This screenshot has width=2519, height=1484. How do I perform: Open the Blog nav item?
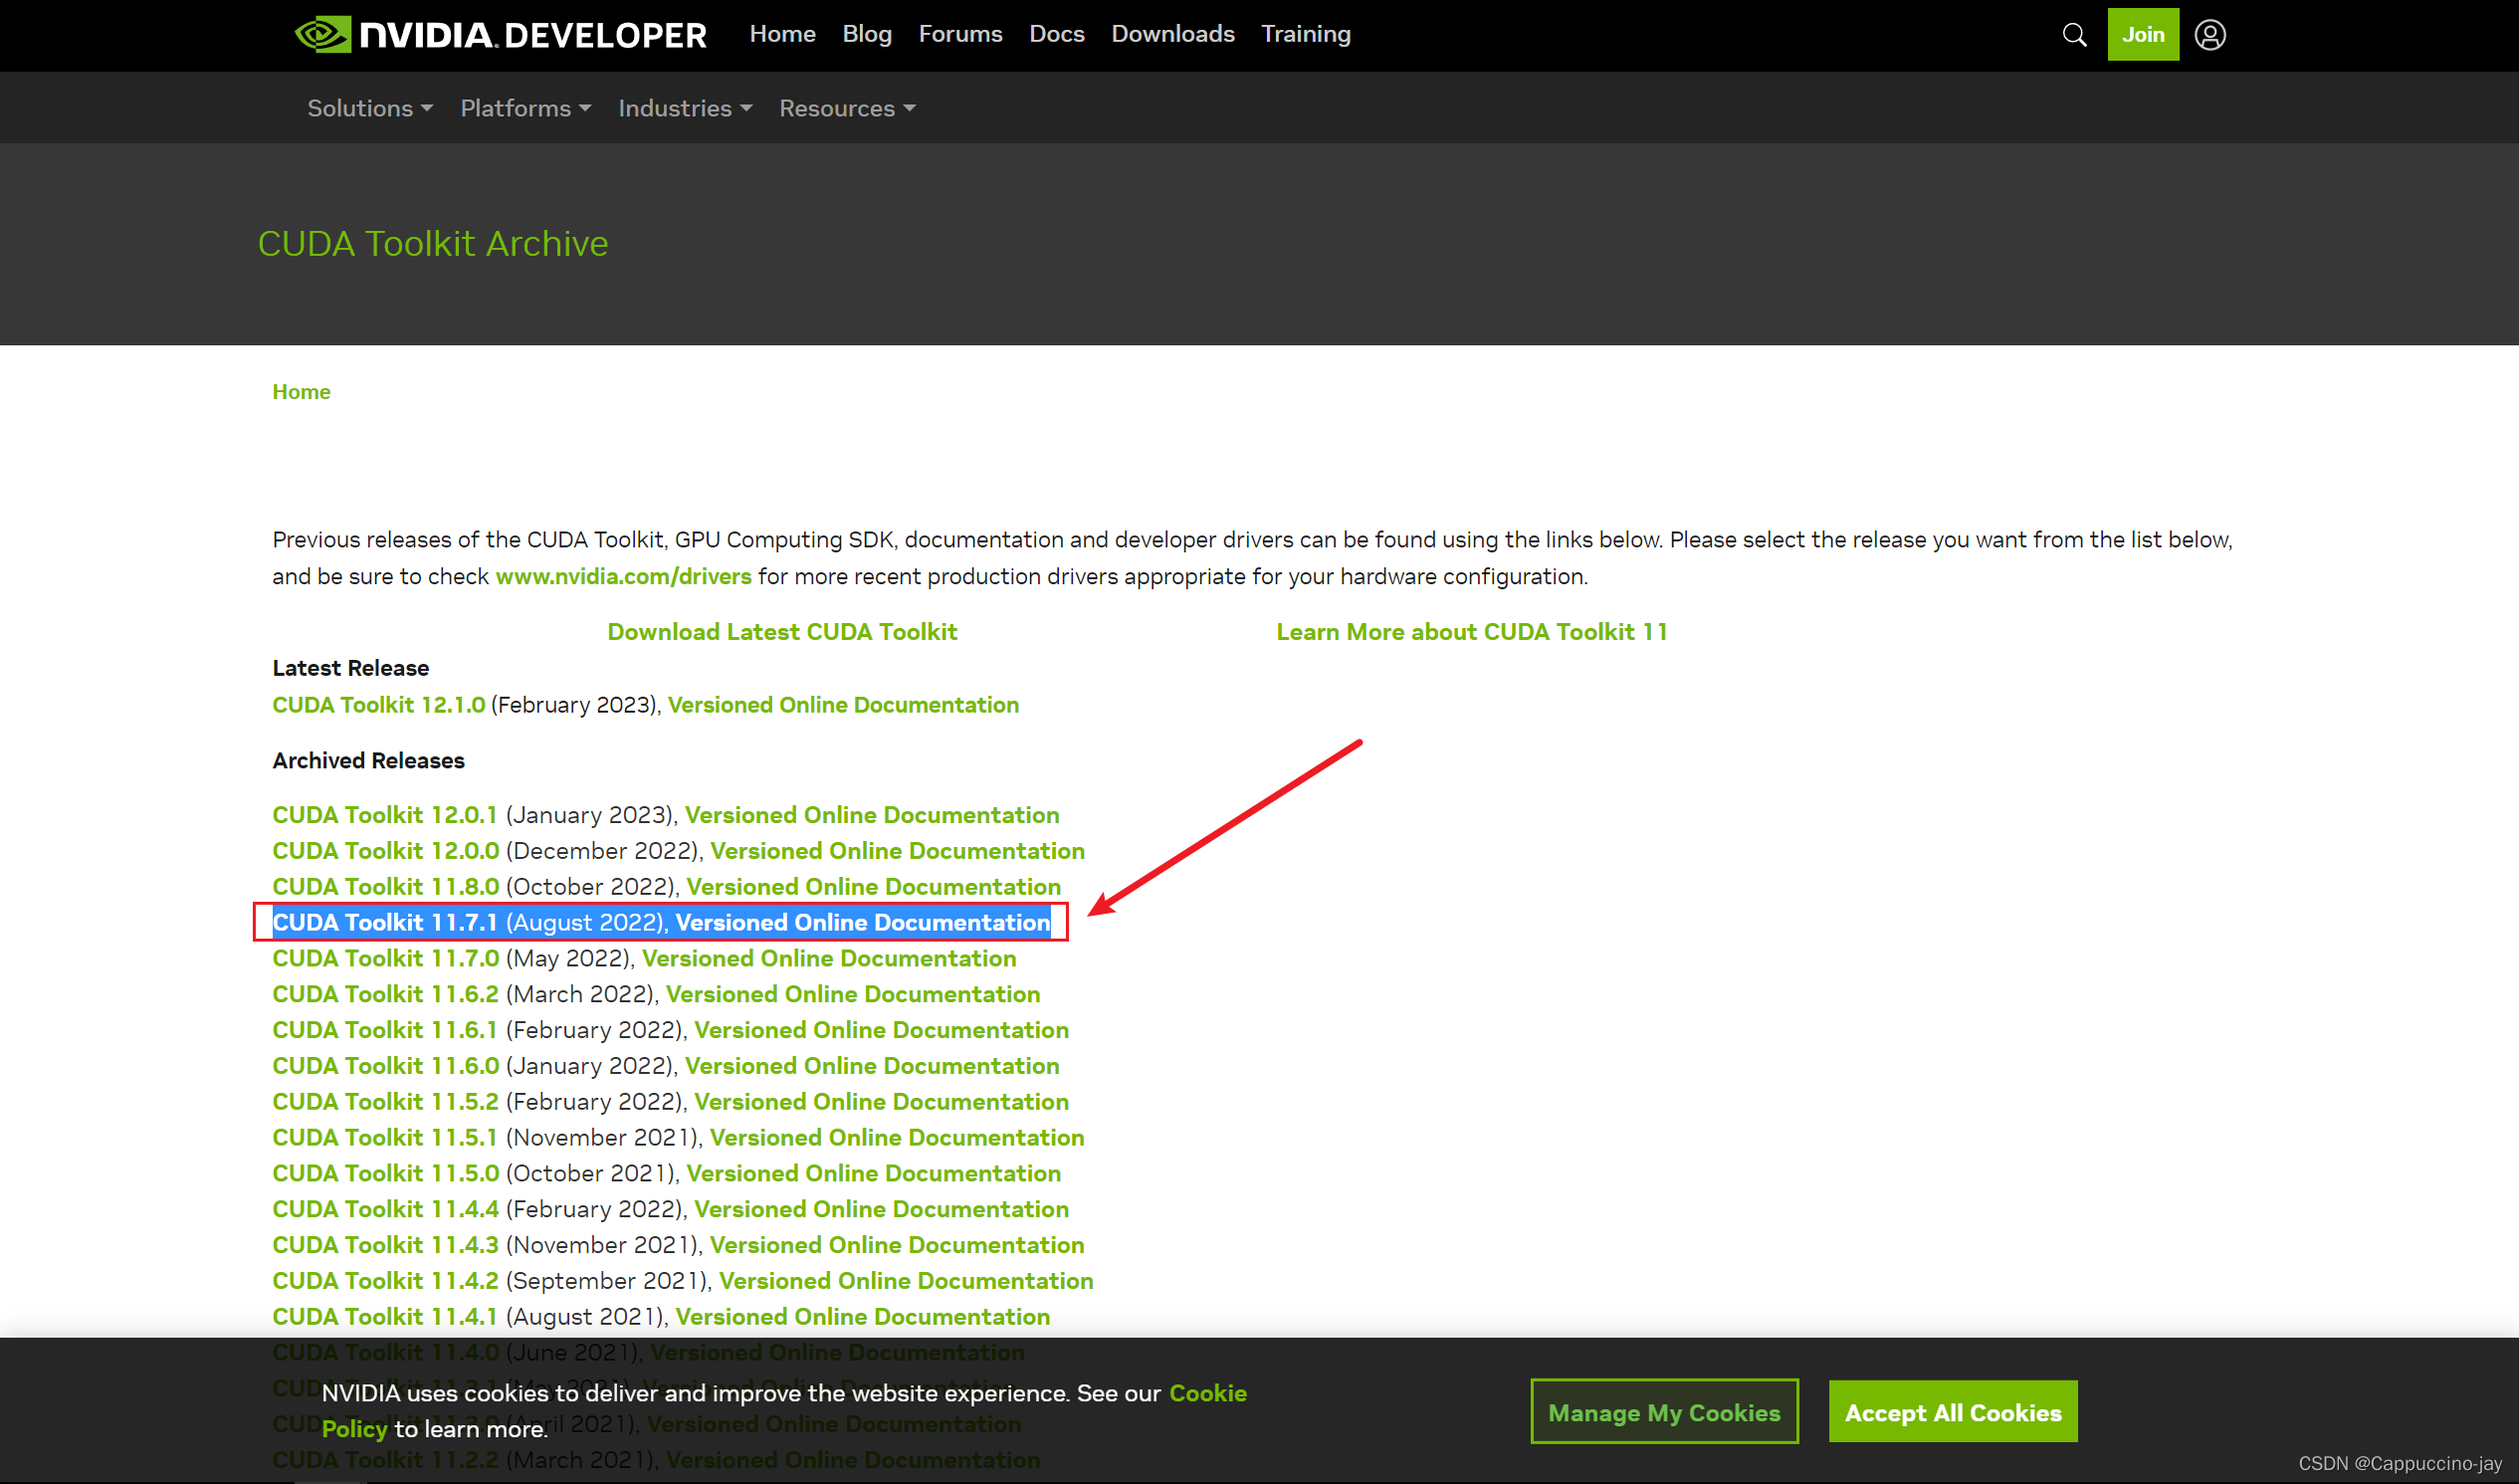[x=866, y=34]
